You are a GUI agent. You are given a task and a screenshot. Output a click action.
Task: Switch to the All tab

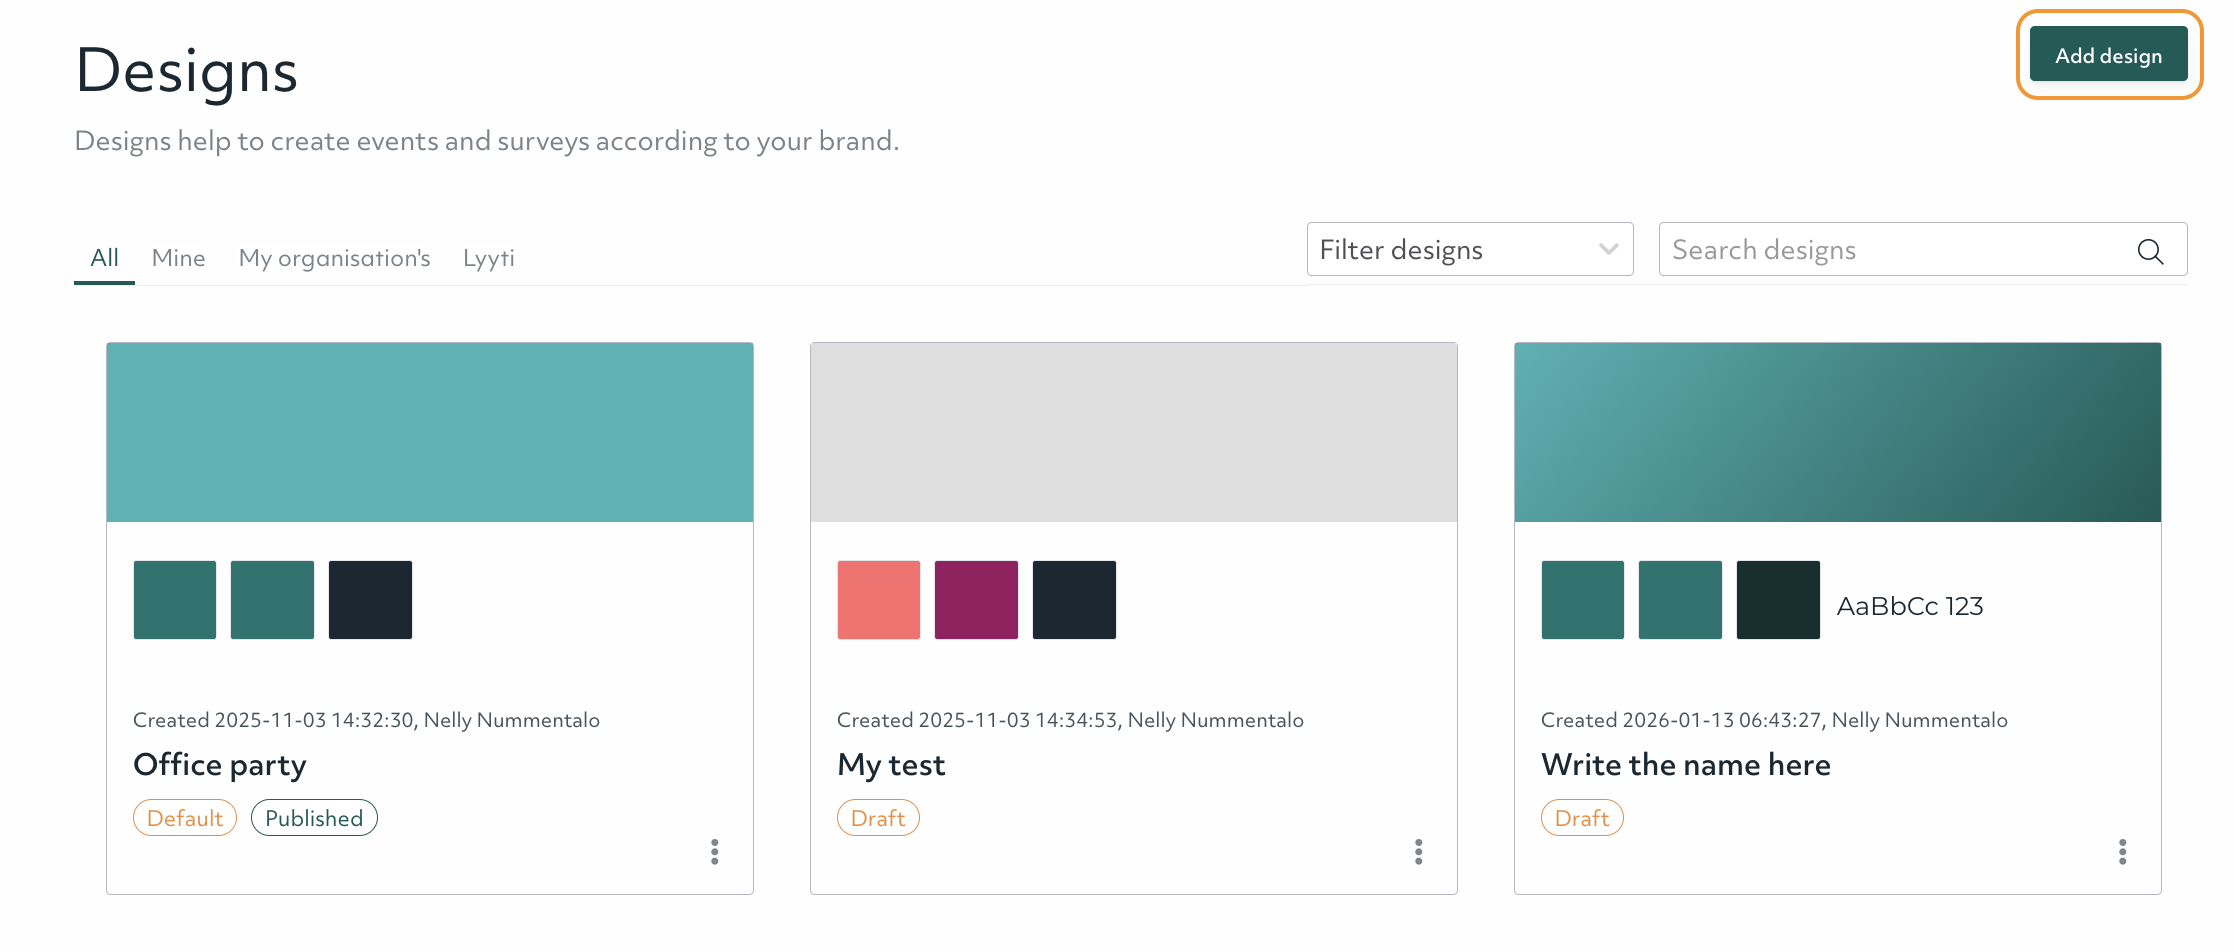point(104,258)
